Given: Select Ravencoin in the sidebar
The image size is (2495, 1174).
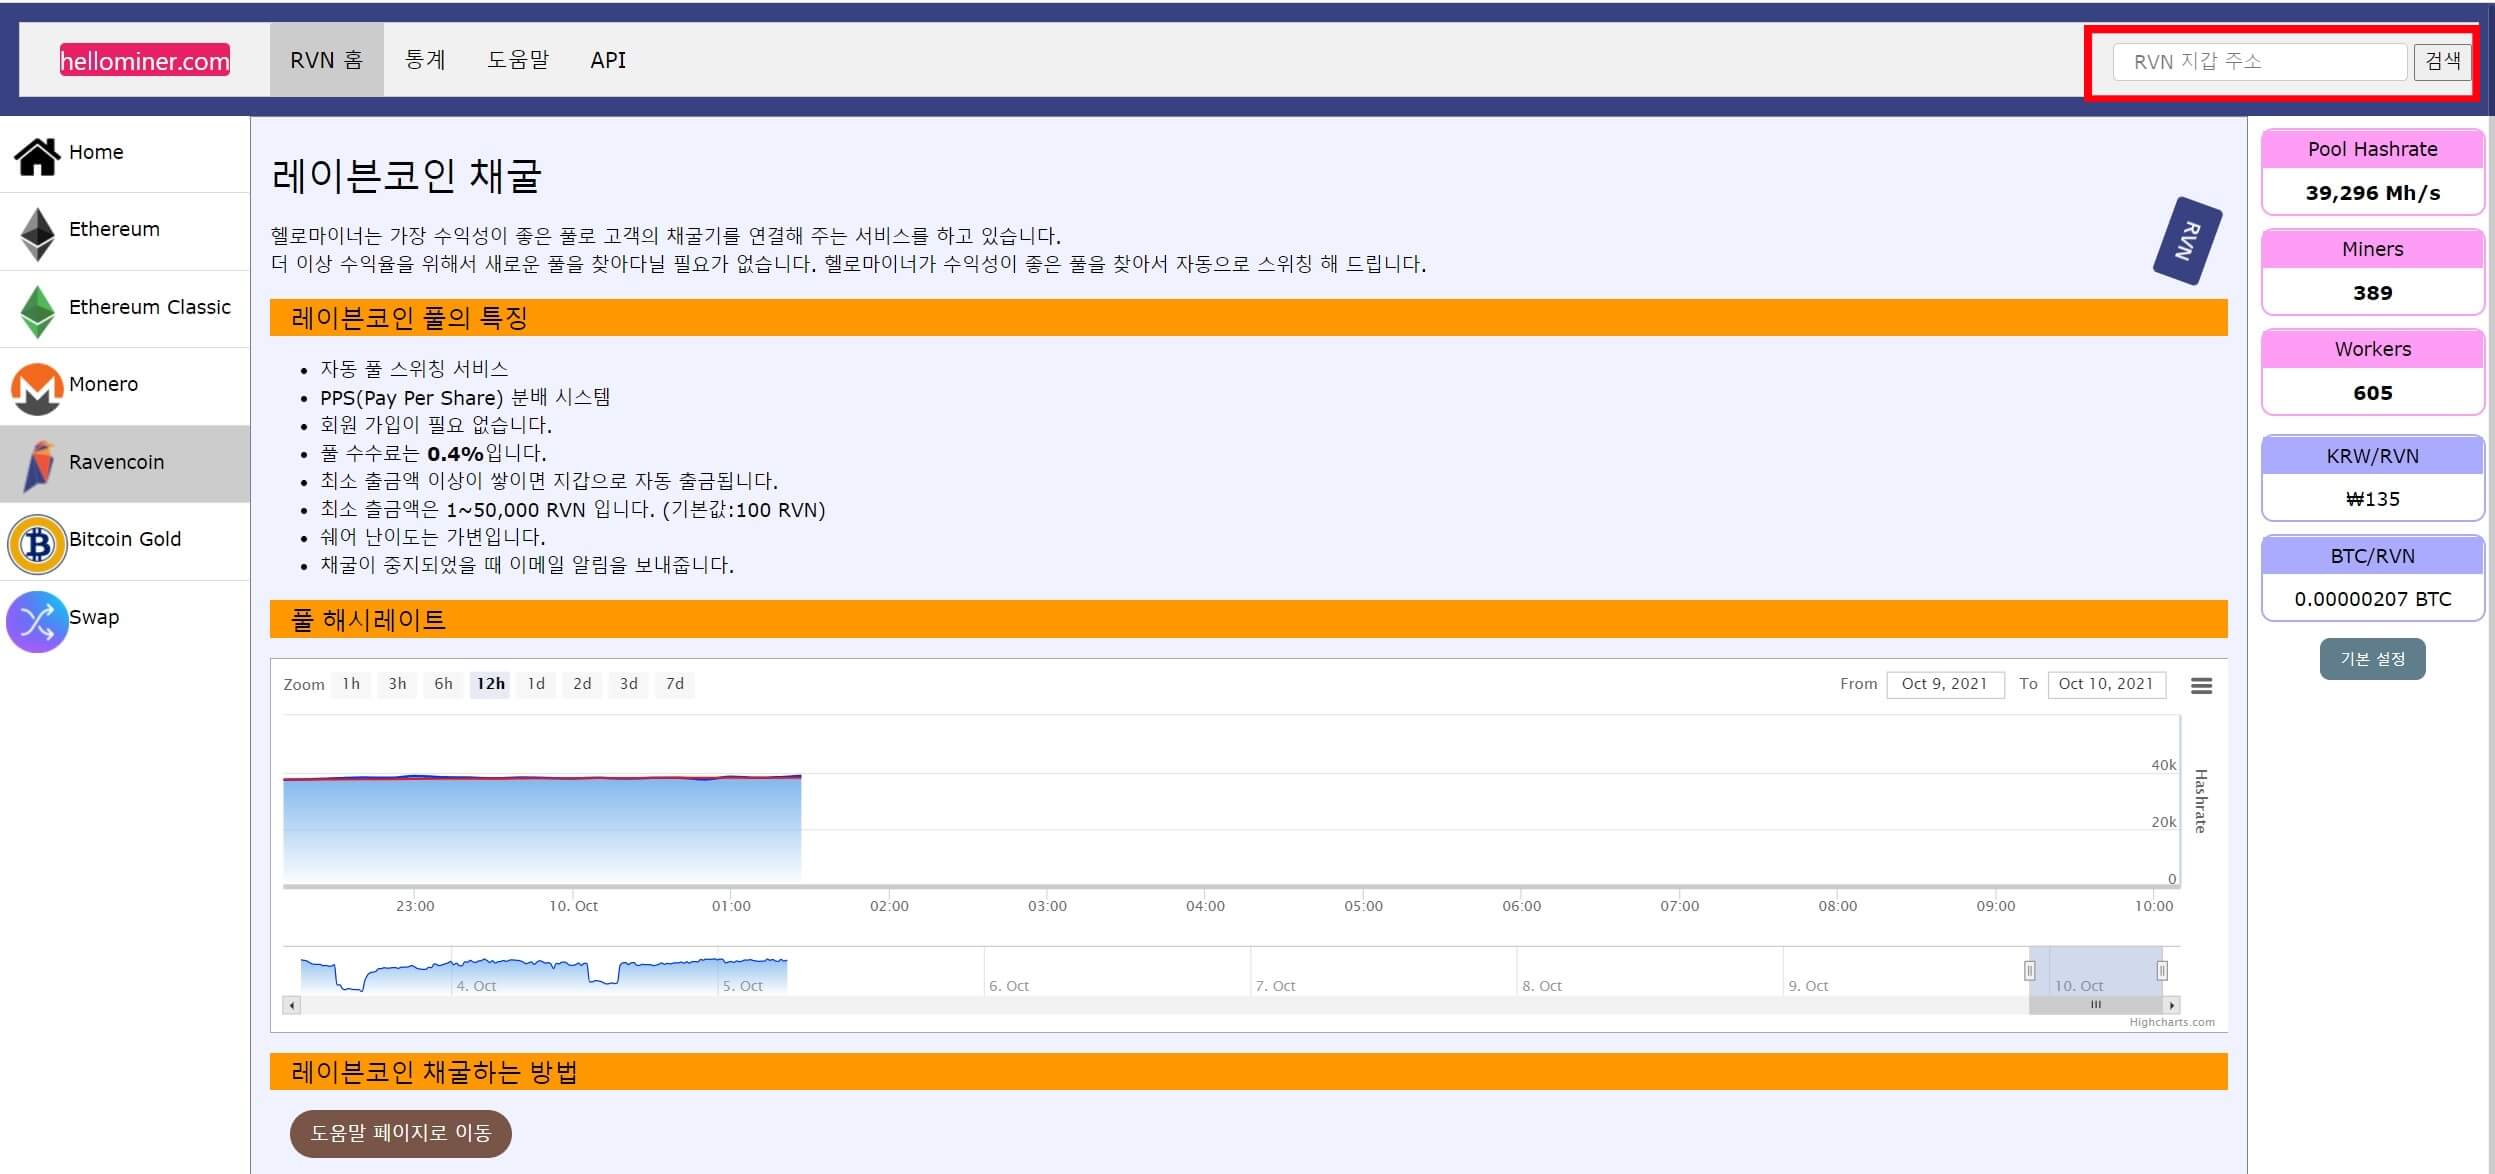Looking at the screenshot, I should pyautogui.click(x=125, y=464).
